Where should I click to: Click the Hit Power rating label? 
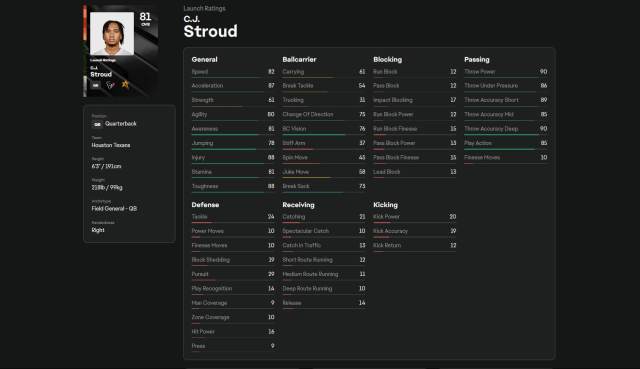coord(203,332)
